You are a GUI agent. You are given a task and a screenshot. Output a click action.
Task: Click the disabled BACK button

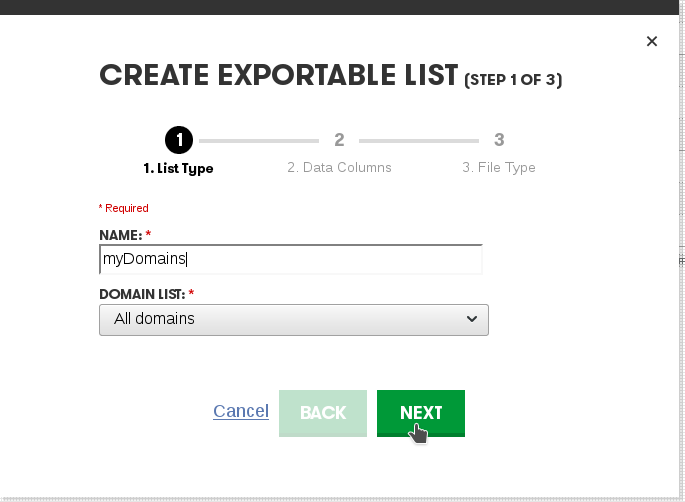point(323,413)
